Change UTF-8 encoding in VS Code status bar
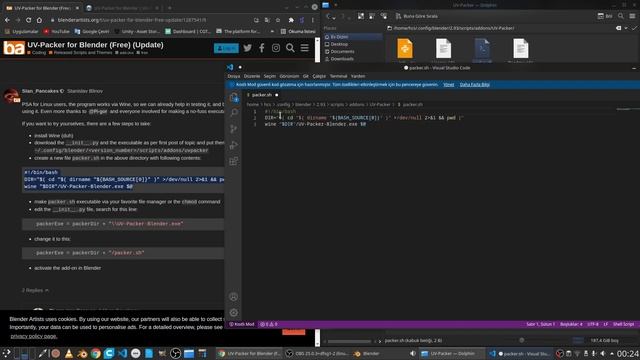 point(593,324)
